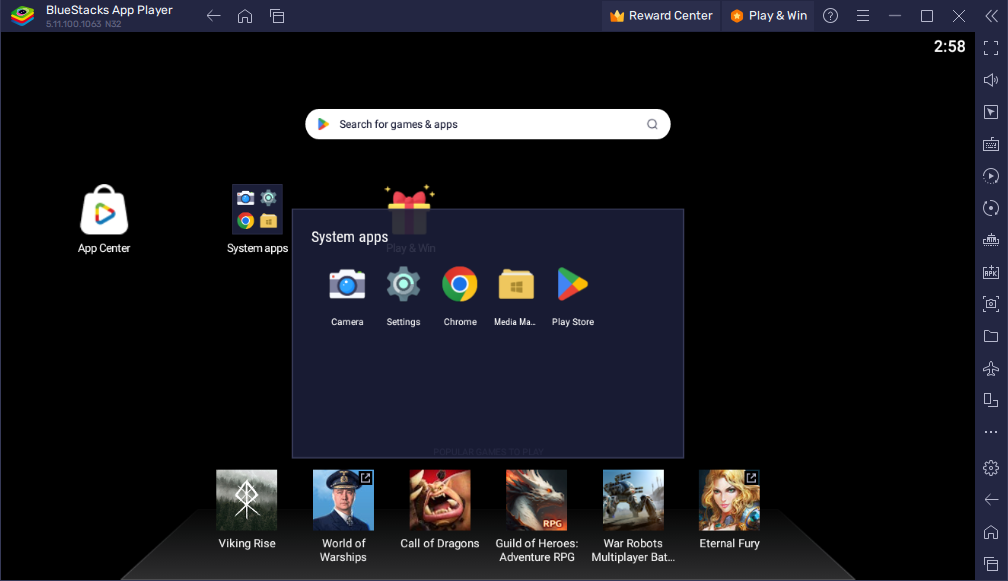
Task: Click the sidebar back arrow at bottom
Action: pyautogui.click(x=991, y=499)
